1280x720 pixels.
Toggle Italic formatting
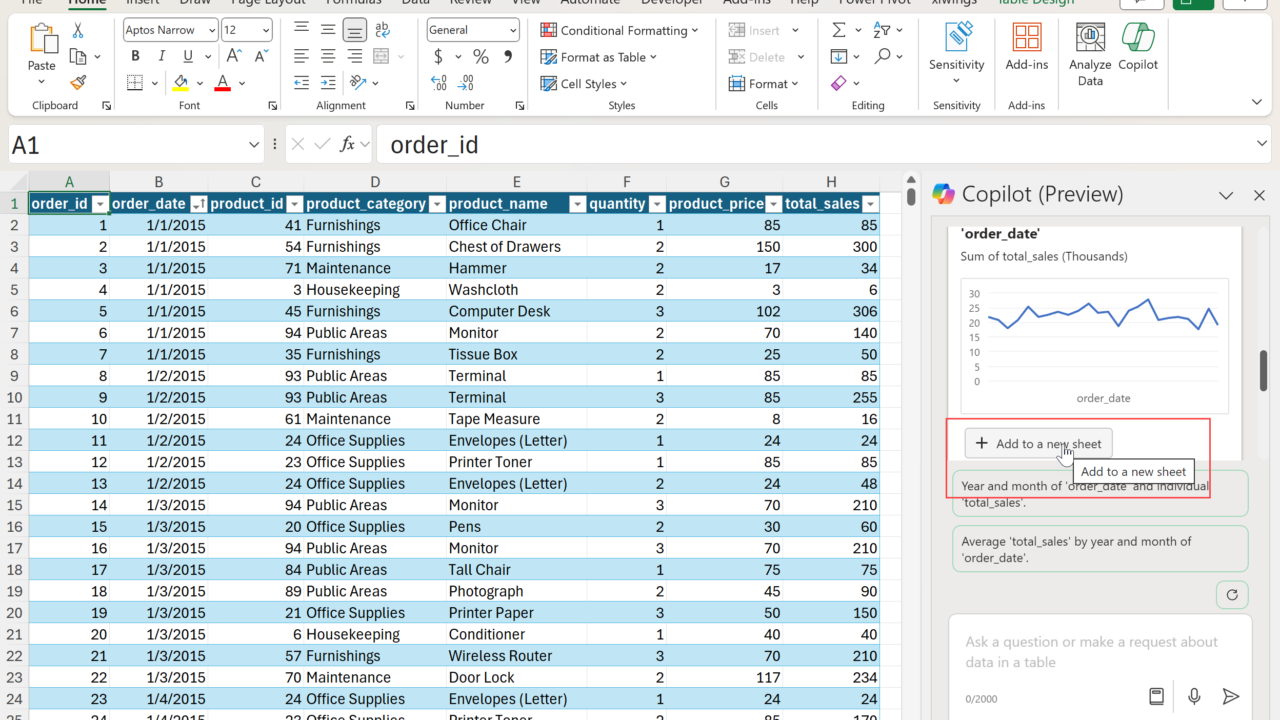click(x=160, y=57)
